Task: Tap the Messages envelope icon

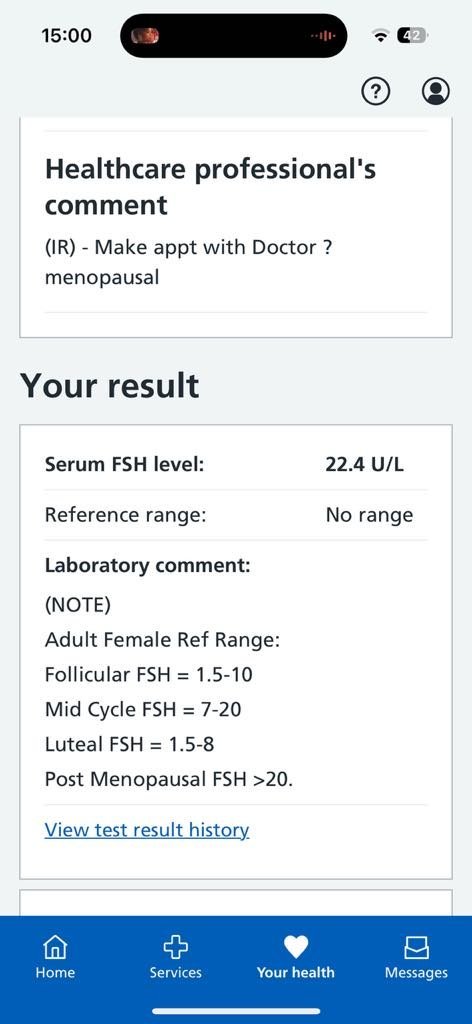Action: (417, 946)
